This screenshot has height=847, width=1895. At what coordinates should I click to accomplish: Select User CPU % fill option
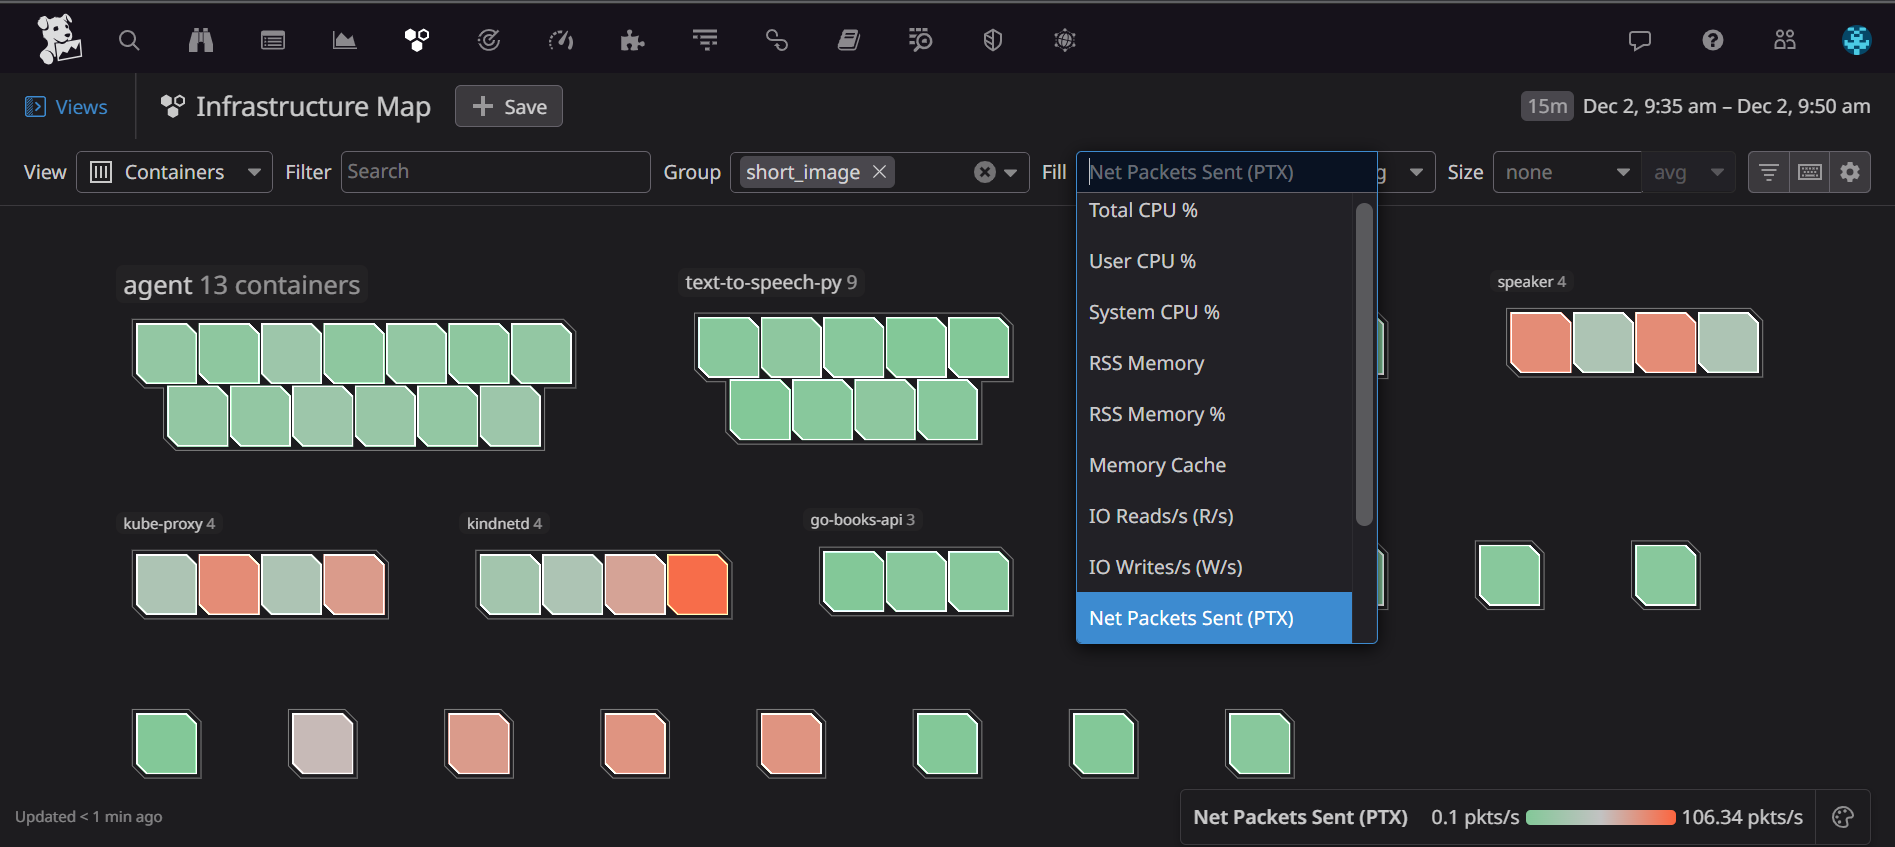click(x=1214, y=261)
